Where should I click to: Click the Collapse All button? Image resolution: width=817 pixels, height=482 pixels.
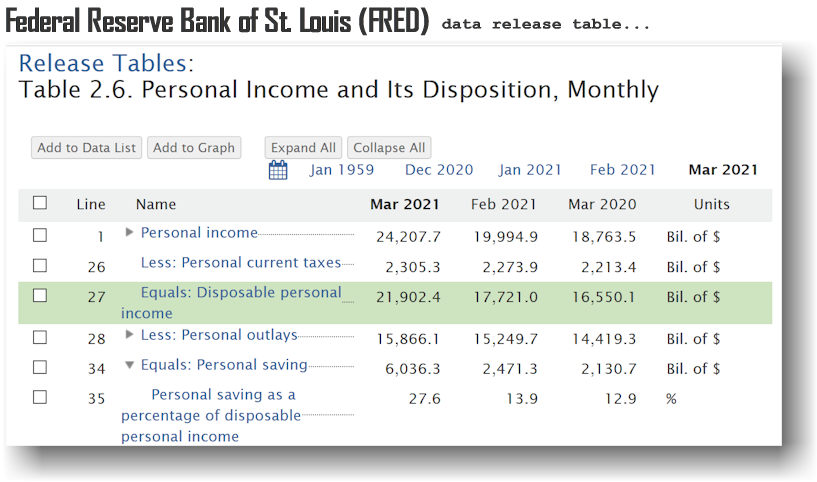[389, 147]
